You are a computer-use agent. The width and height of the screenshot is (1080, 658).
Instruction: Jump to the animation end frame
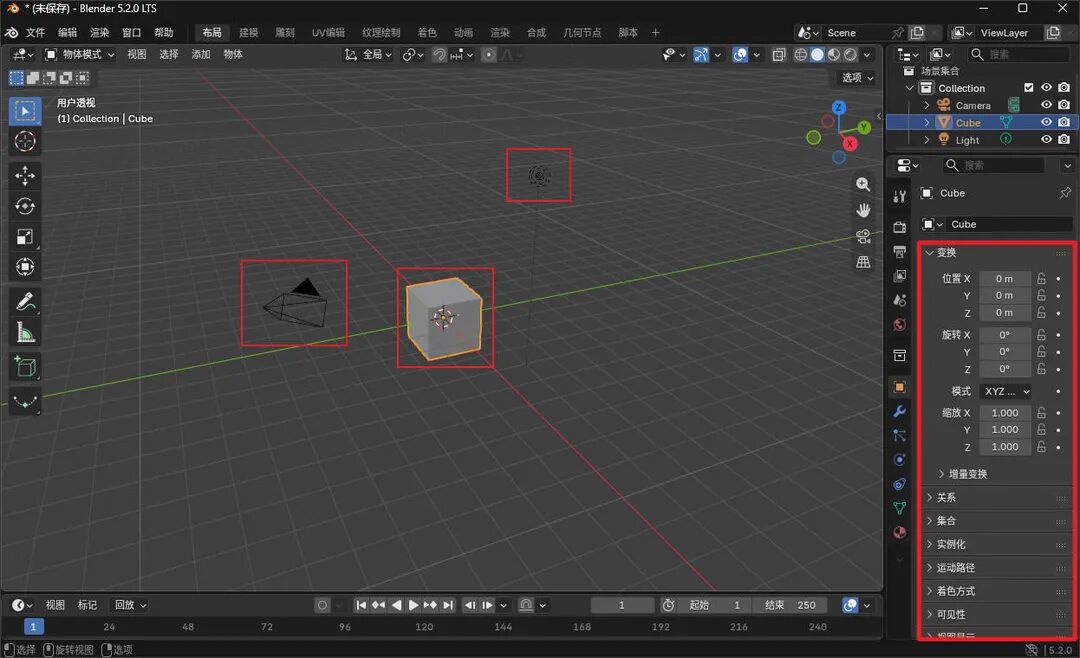tap(448, 605)
